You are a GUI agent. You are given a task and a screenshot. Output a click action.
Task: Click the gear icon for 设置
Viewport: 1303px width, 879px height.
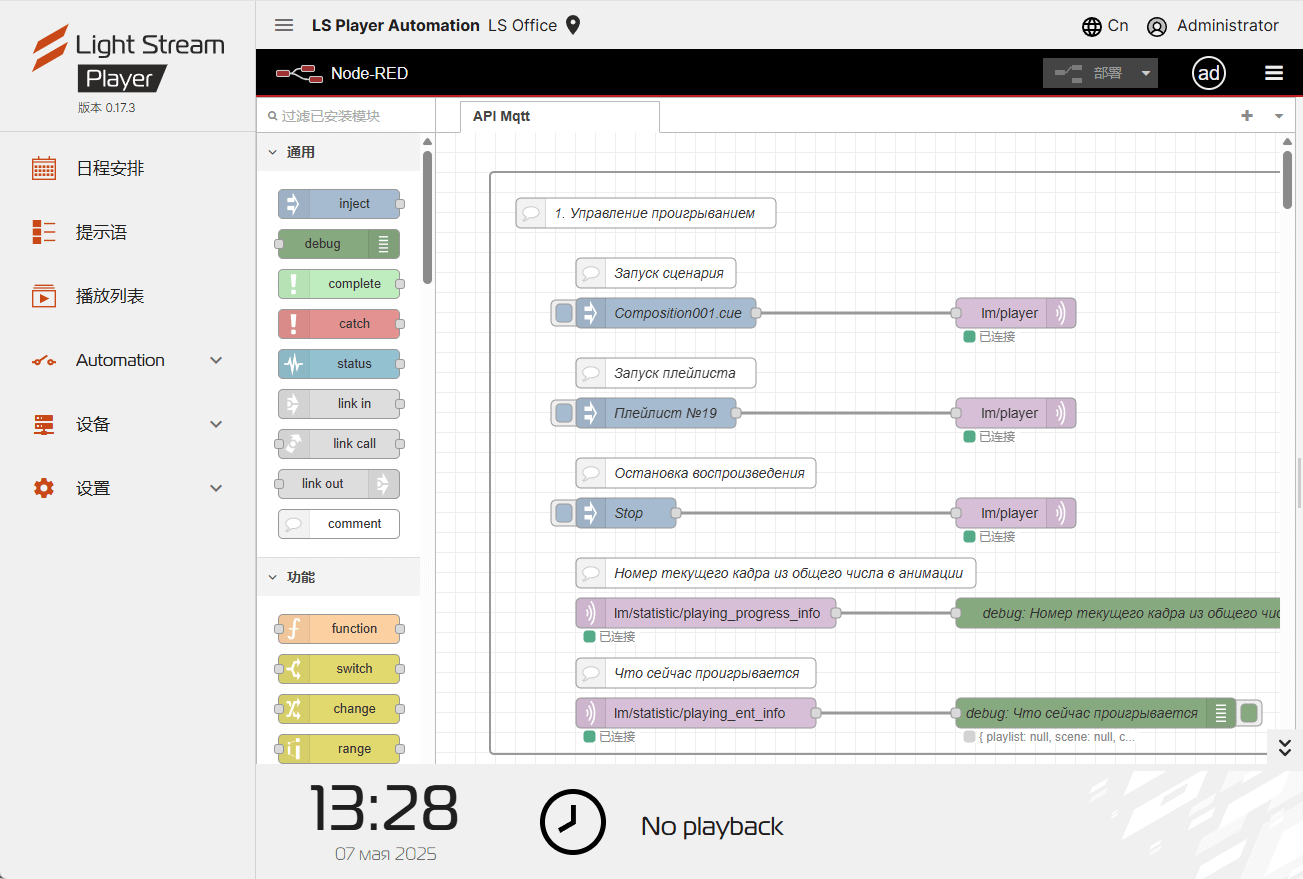tap(44, 488)
